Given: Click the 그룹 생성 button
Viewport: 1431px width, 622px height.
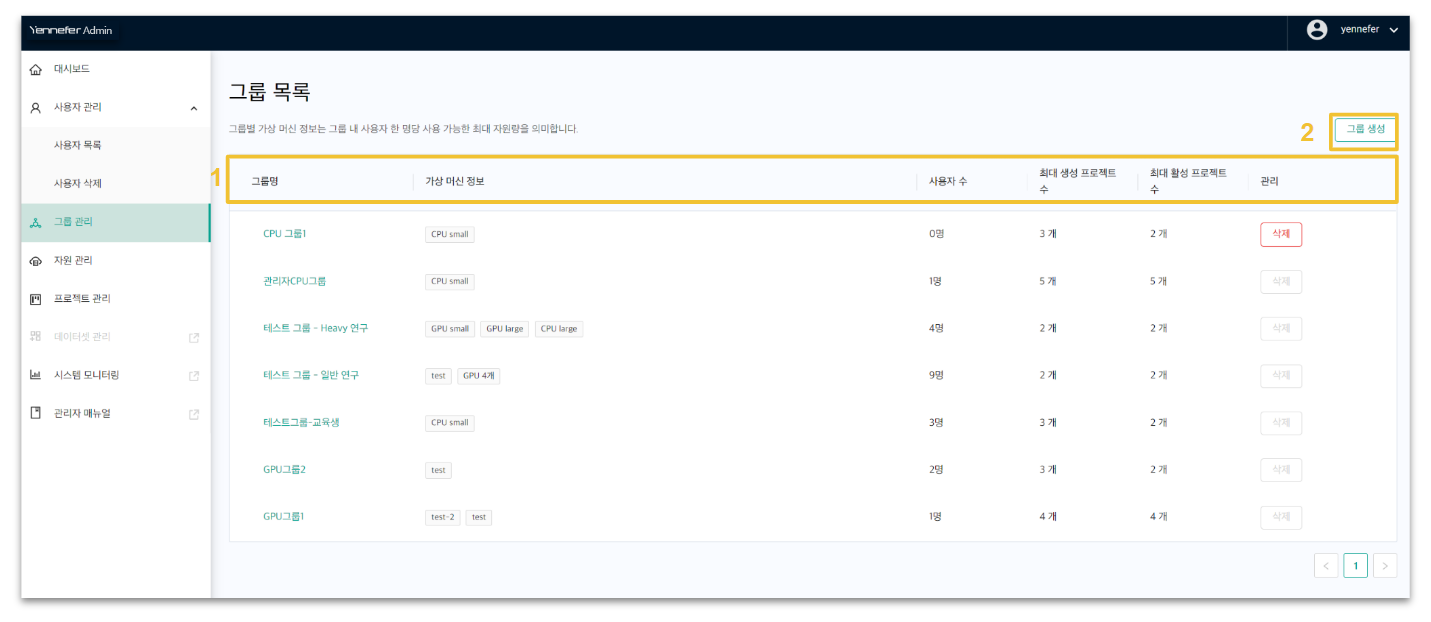Looking at the screenshot, I should (1364, 129).
